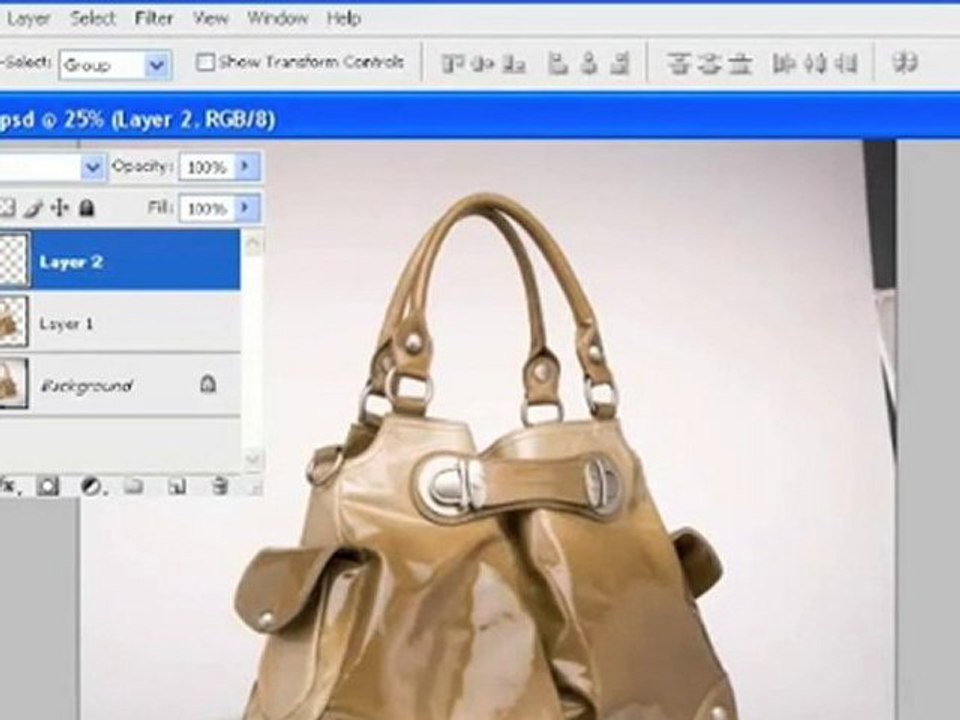Create a new layer

pos(177,487)
